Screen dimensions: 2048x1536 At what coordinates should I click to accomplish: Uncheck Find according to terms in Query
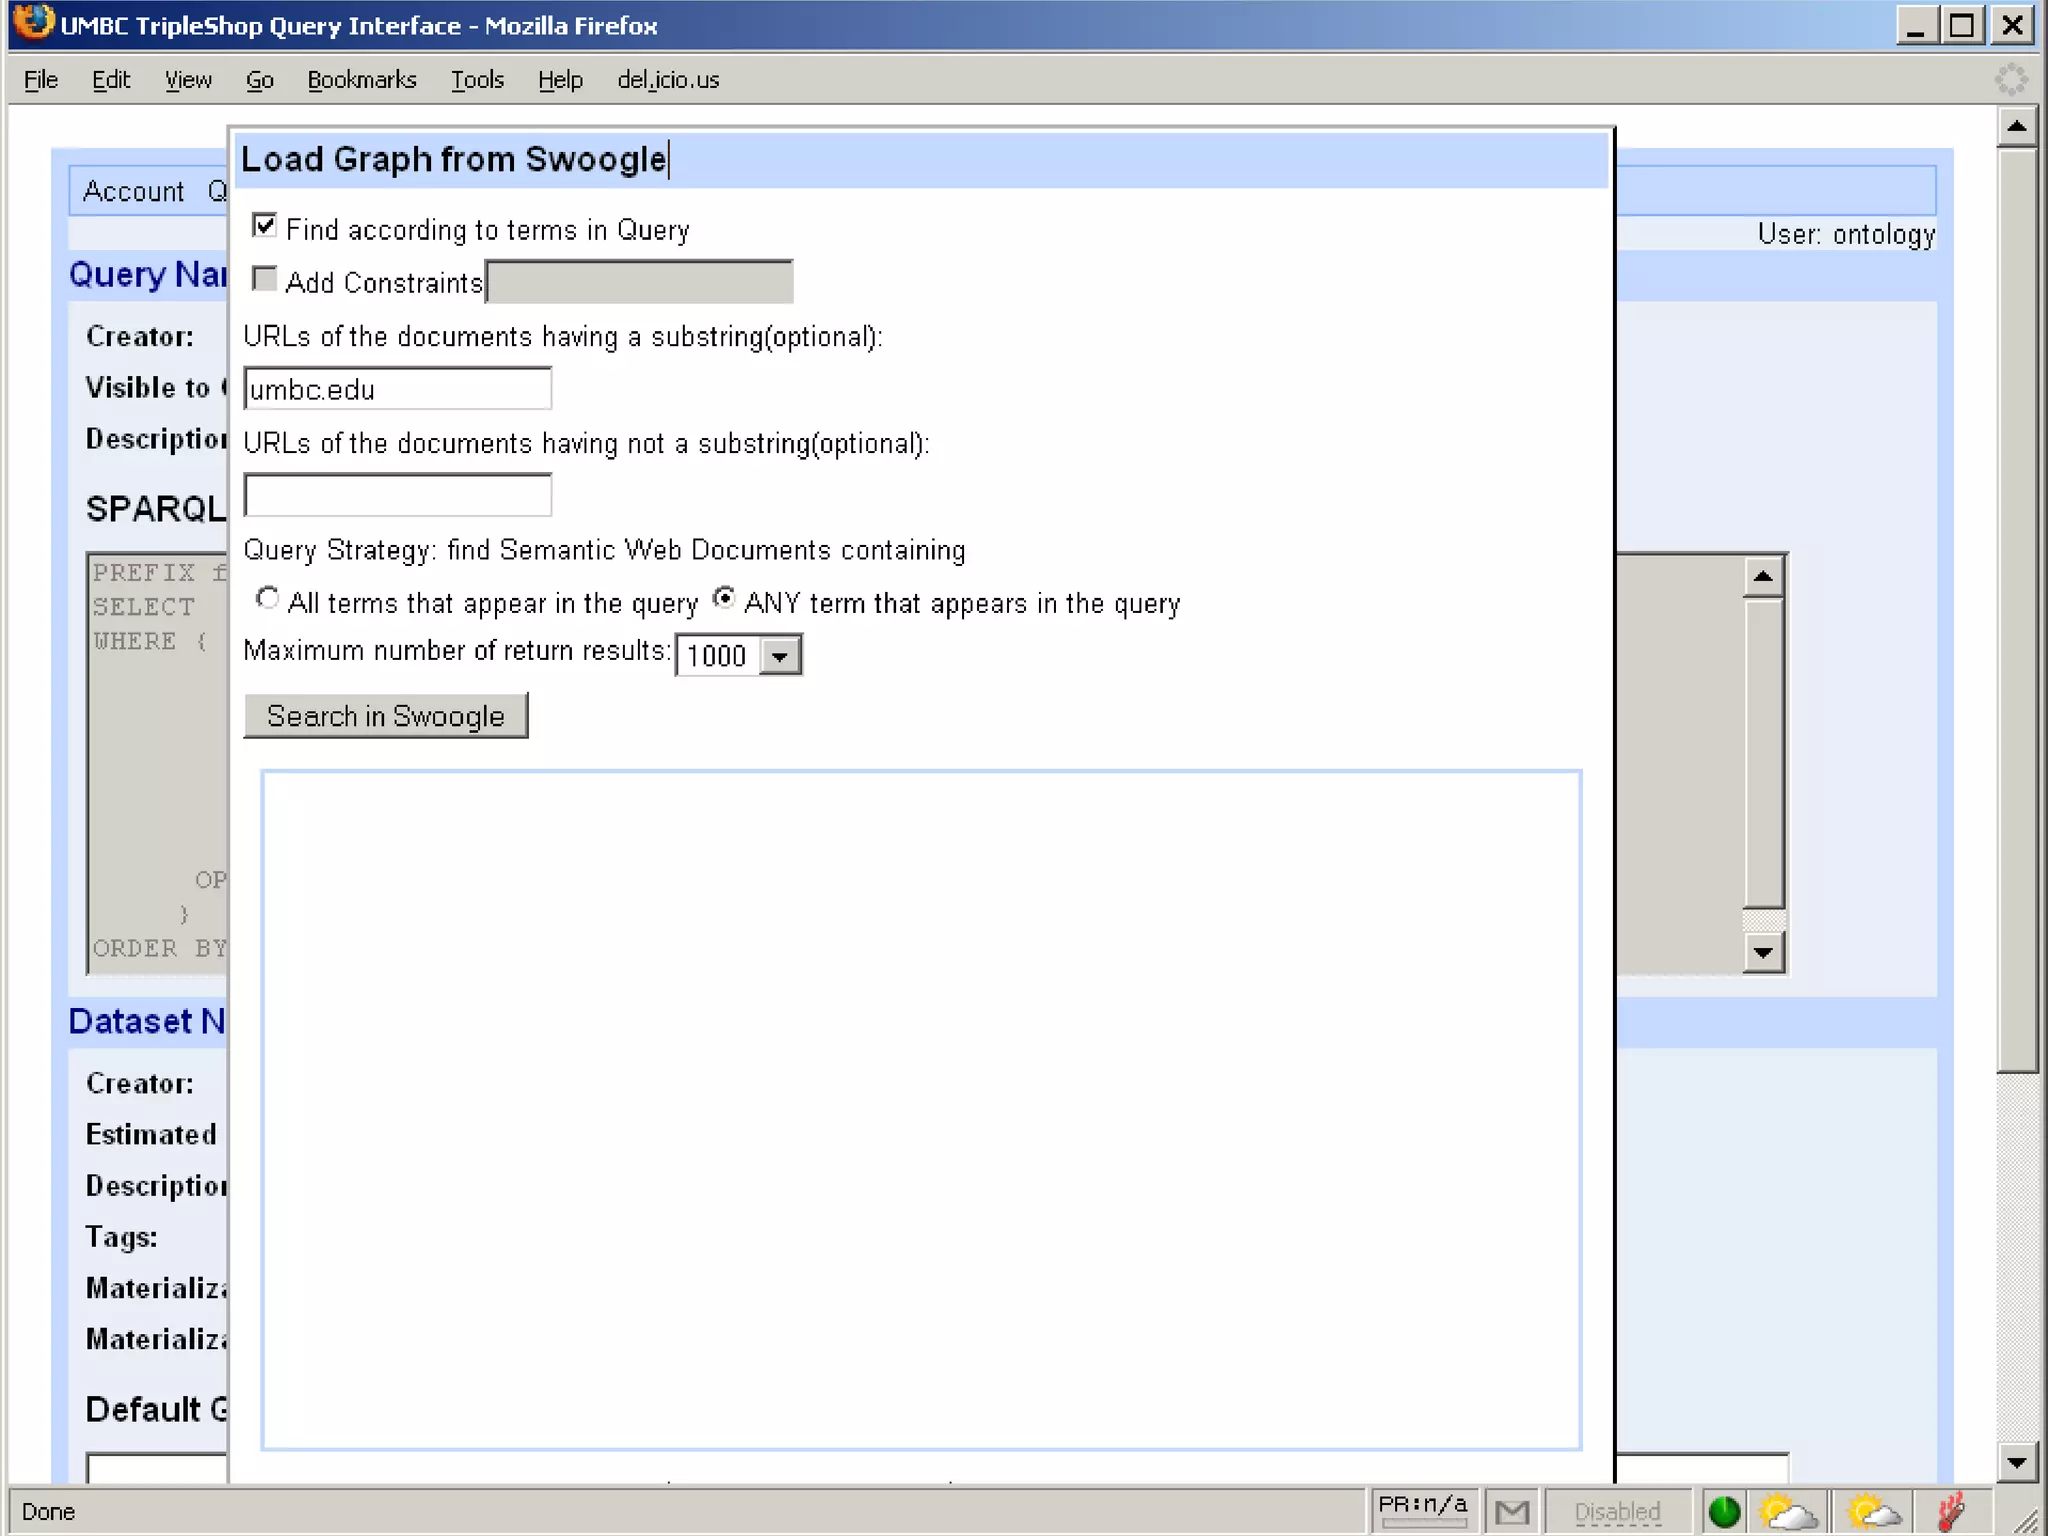265,226
